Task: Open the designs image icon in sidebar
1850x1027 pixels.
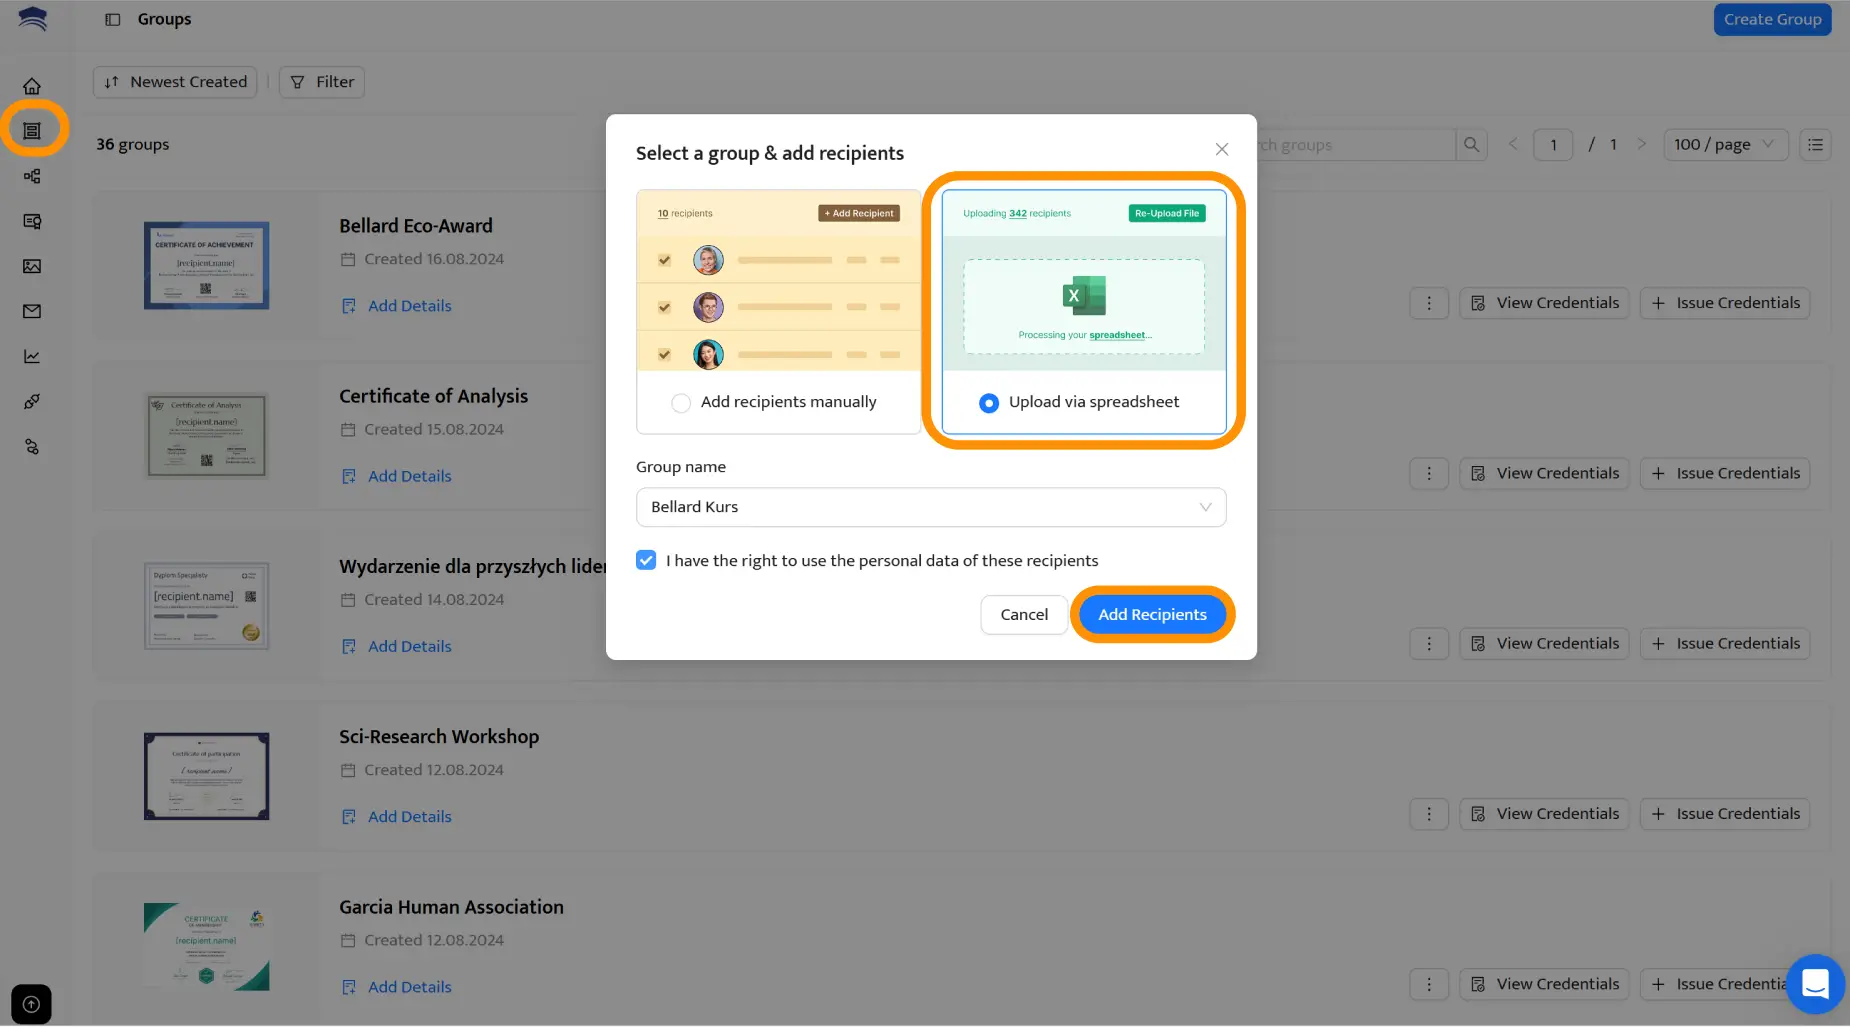Action: [x=32, y=266]
